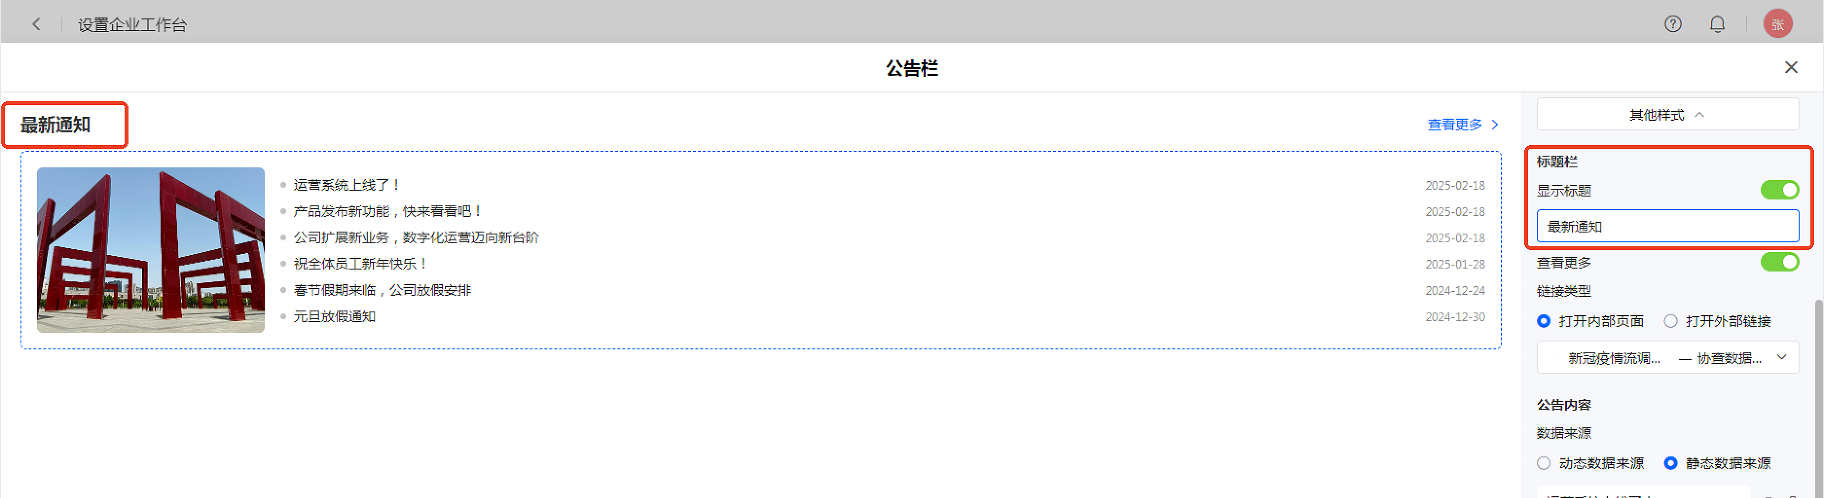Click the red sculpture announcement image
Screen dimensions: 1824x498
(151, 249)
